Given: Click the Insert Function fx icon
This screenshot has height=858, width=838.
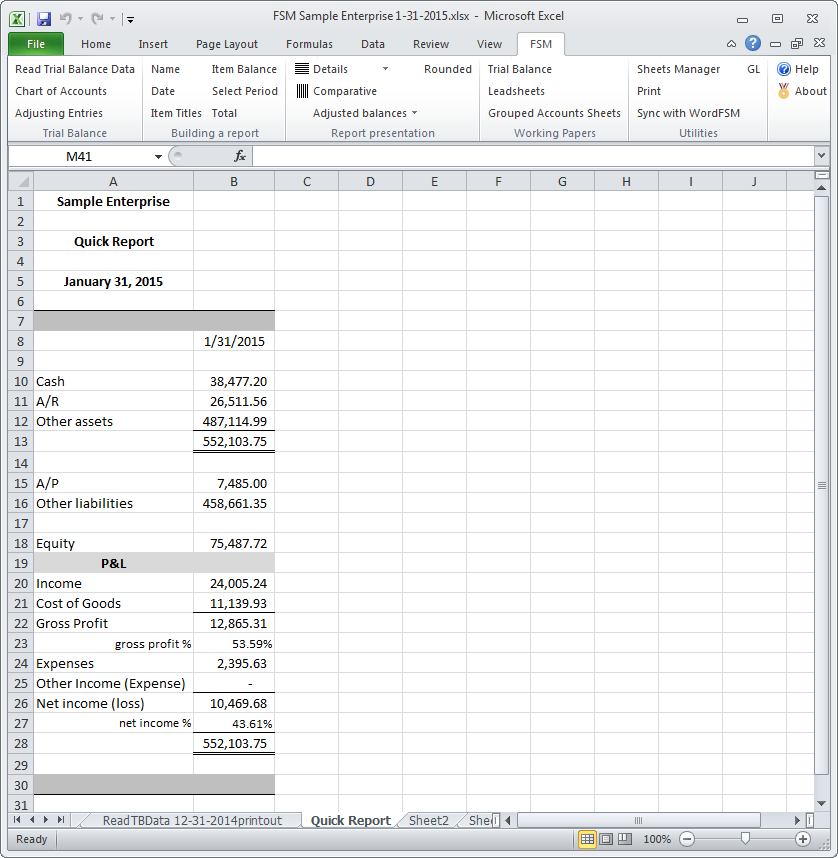Looking at the screenshot, I should (240, 156).
